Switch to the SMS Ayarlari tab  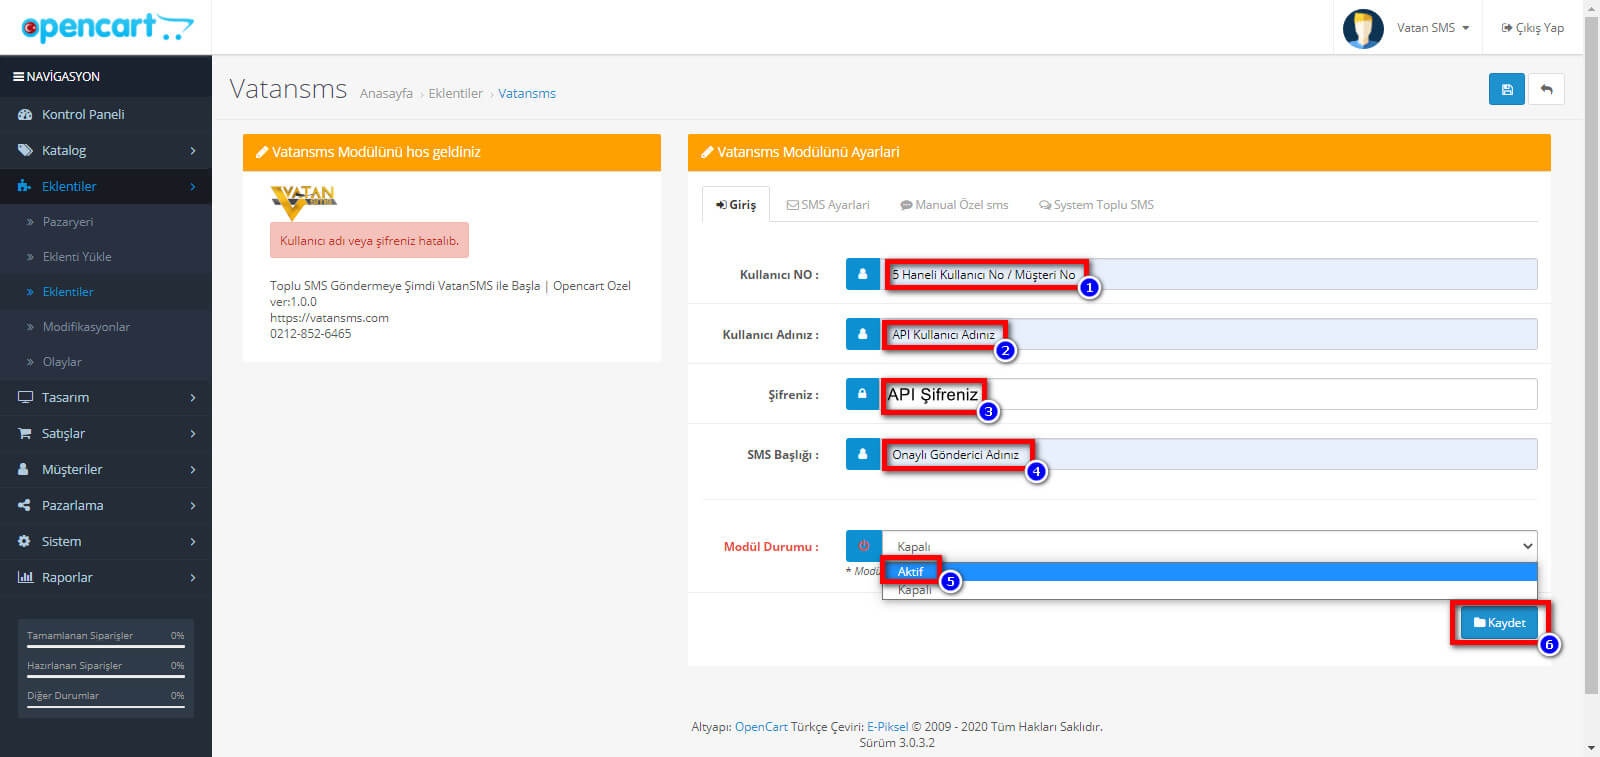(x=828, y=204)
